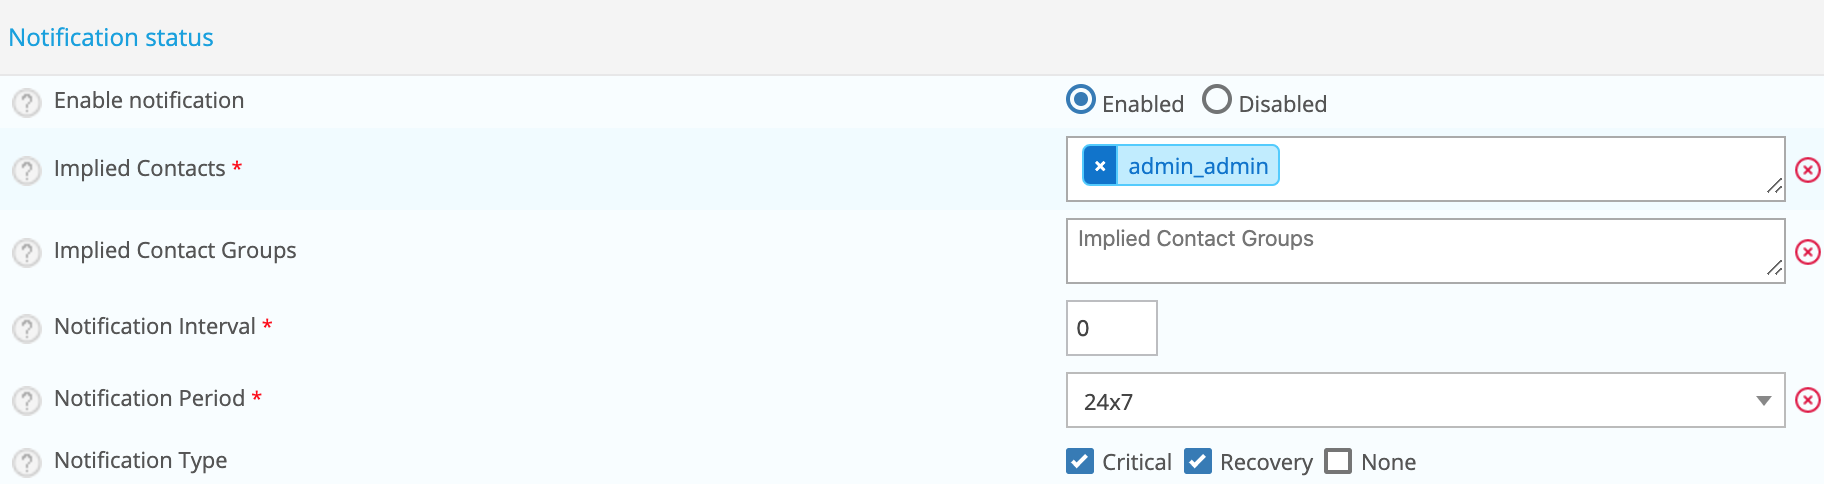
Task: Check the None notification type
Action: point(1338,461)
